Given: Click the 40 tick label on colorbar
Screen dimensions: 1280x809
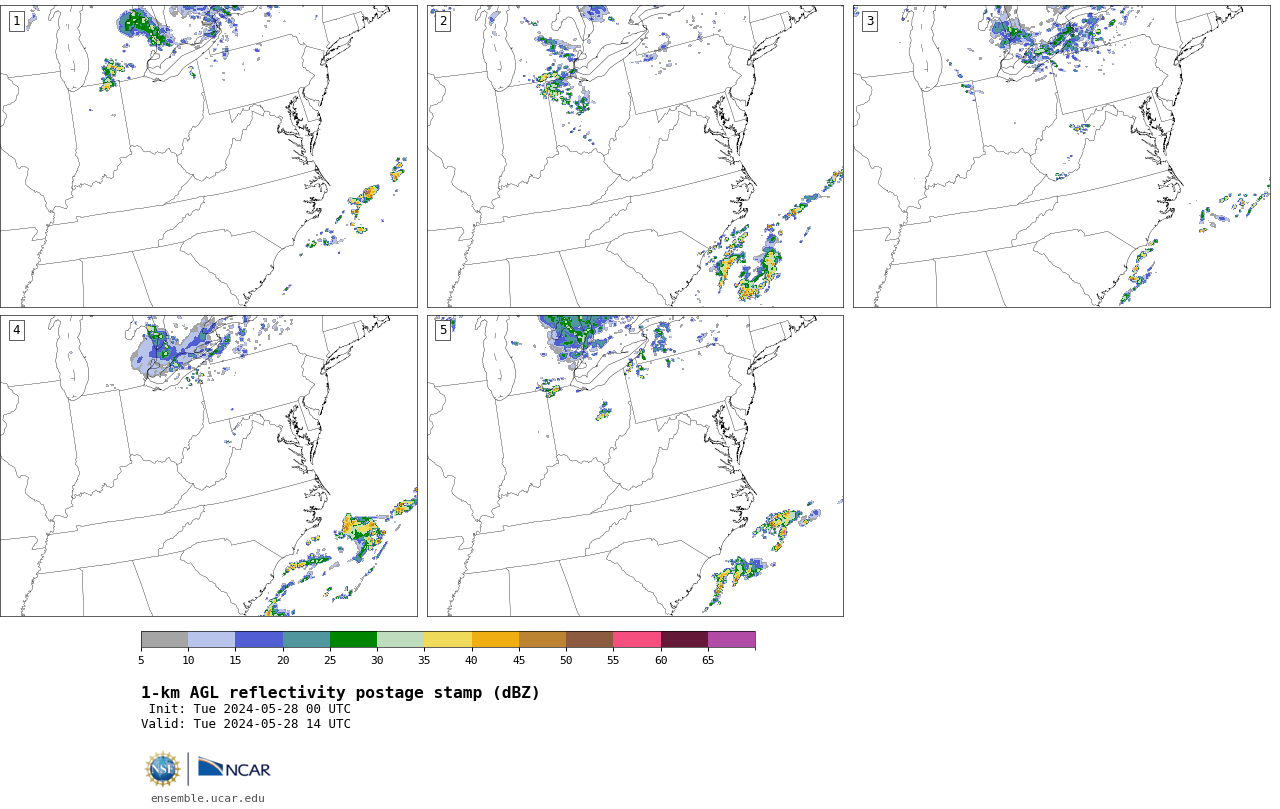Looking at the screenshot, I should pyautogui.click(x=472, y=660).
